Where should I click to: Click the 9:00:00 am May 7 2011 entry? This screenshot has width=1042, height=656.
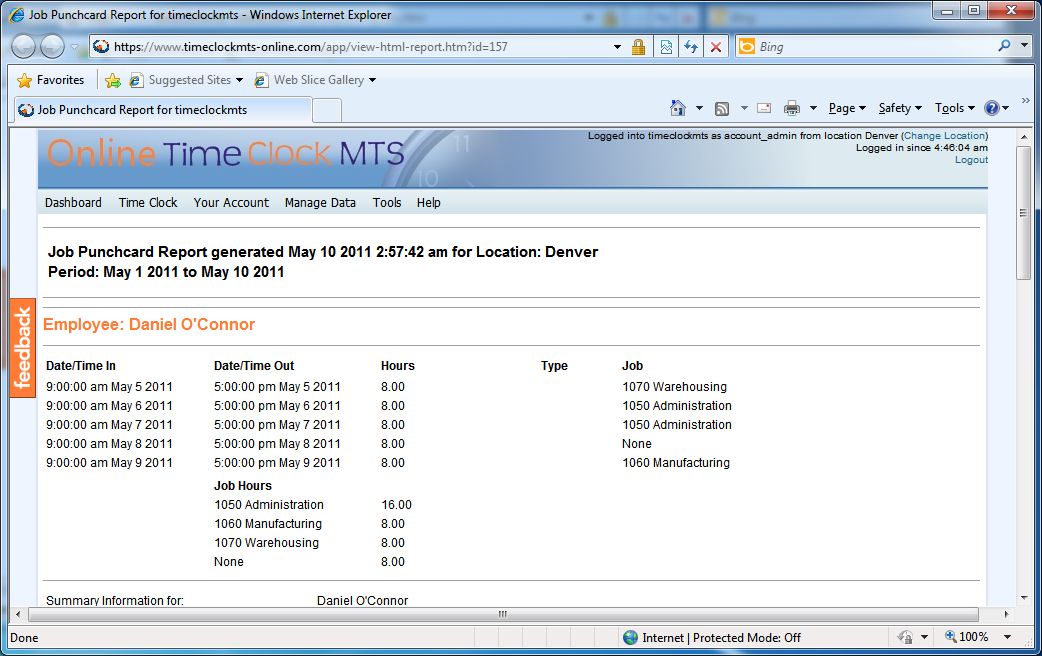109,425
